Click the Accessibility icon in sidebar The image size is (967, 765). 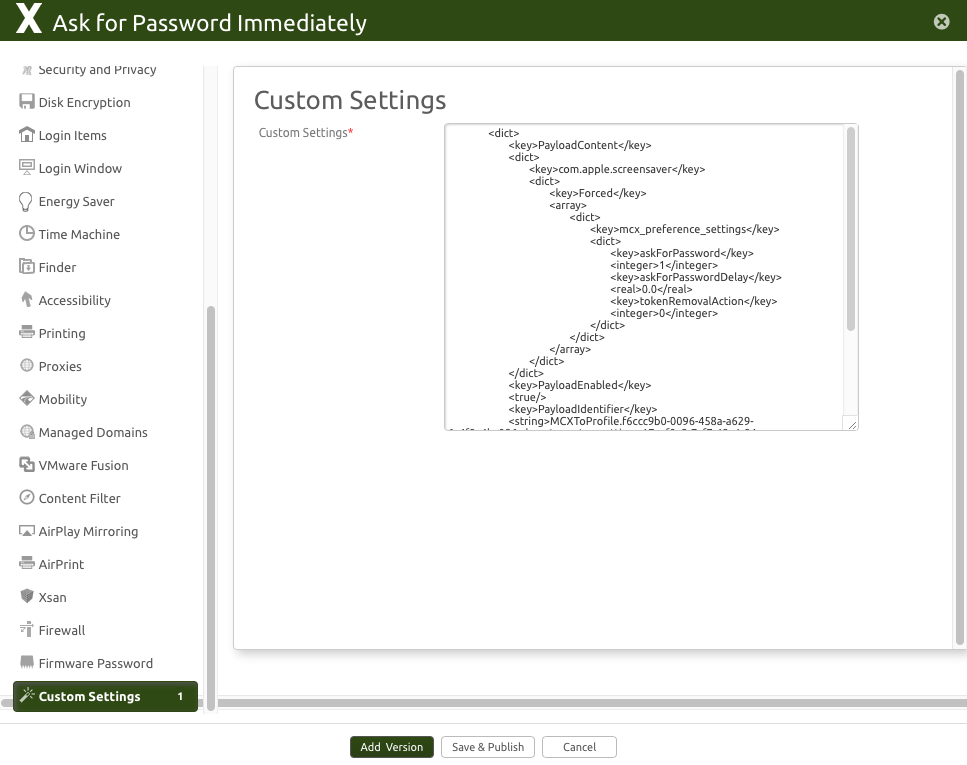[x=27, y=300]
